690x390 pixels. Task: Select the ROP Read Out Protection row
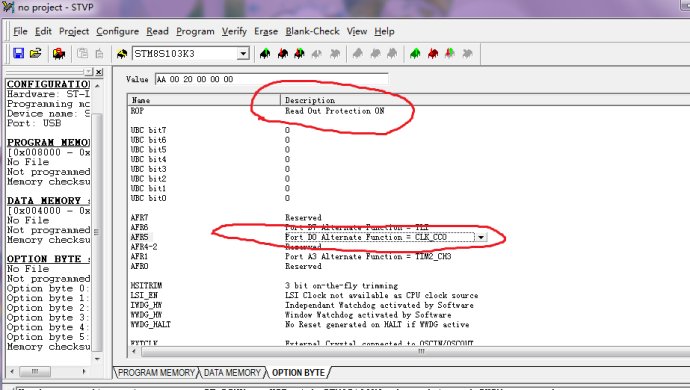pos(409,111)
